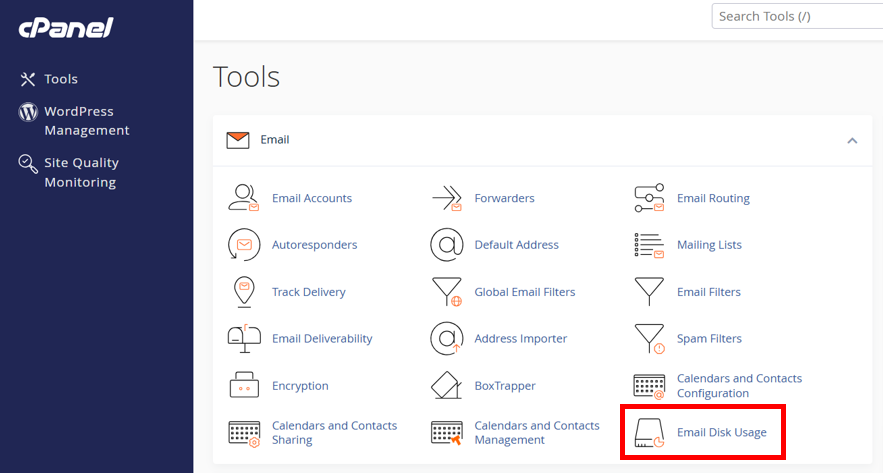Image resolution: width=883 pixels, height=473 pixels.
Task: Click the Default Address @ icon
Action: pyautogui.click(x=446, y=245)
